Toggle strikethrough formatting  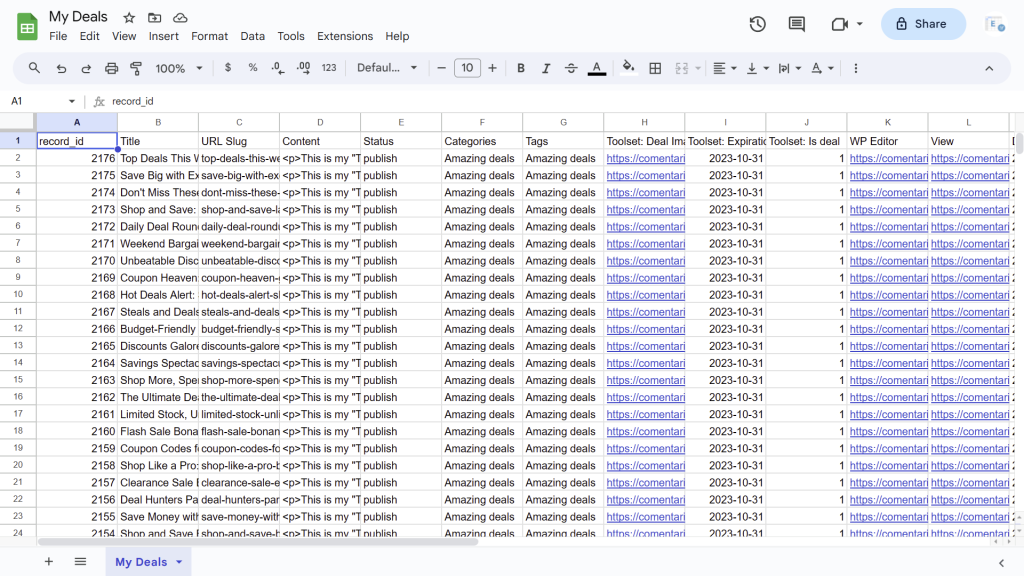571,68
